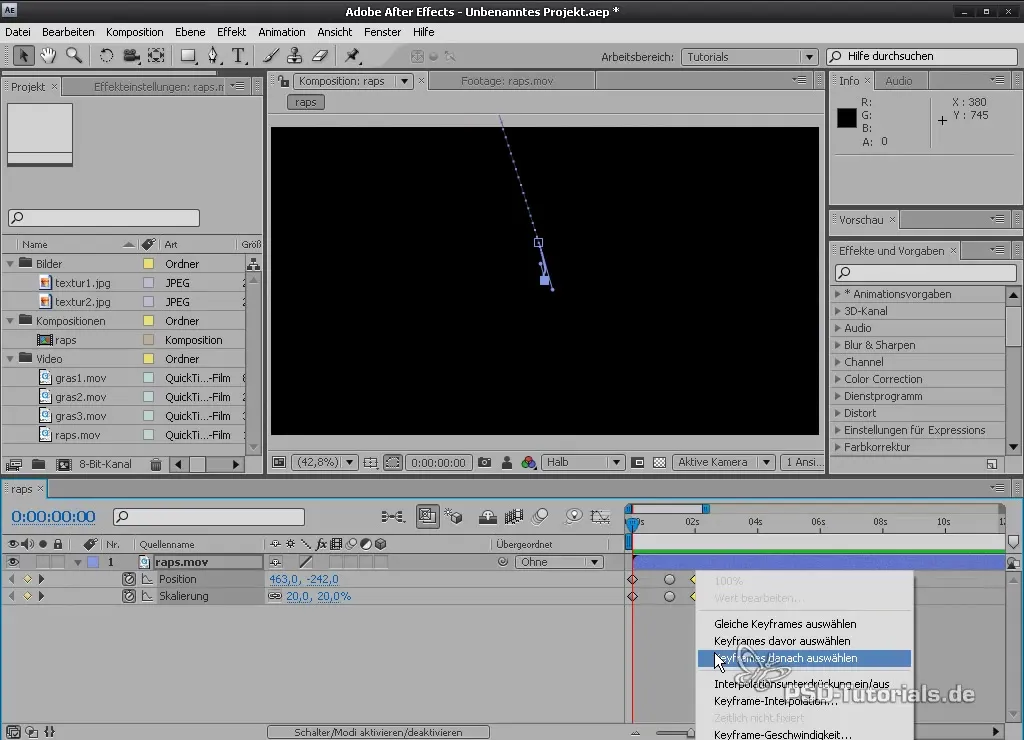Screen dimensions: 1024x740
Task: Select the Clone Stamp tool
Action: (x=295, y=56)
